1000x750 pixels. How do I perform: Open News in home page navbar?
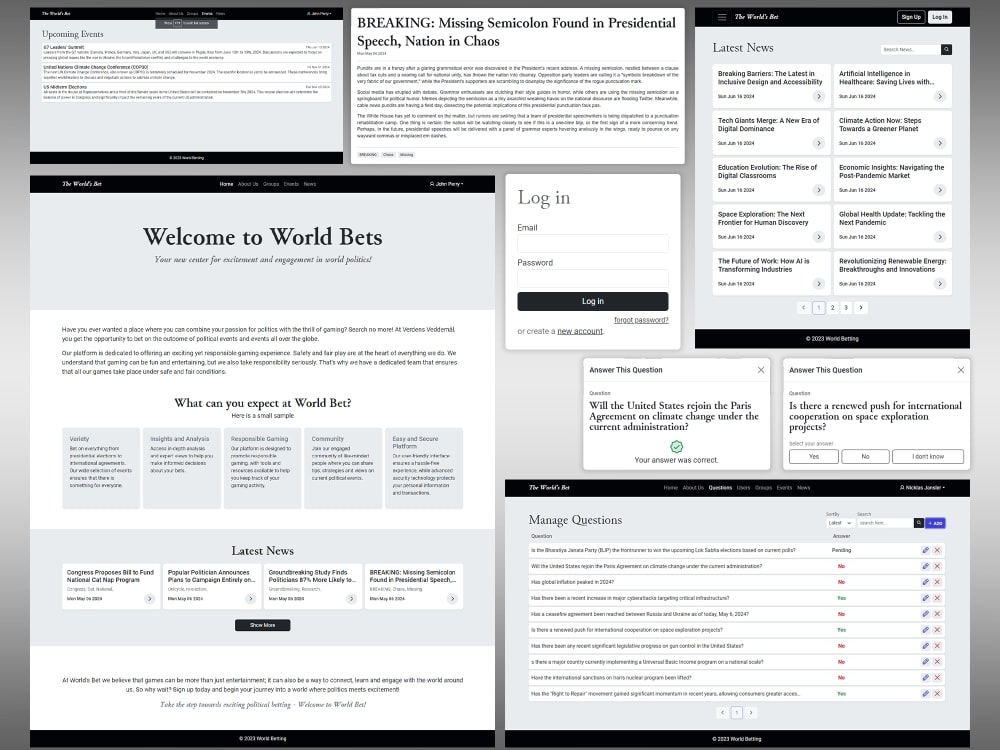310,184
